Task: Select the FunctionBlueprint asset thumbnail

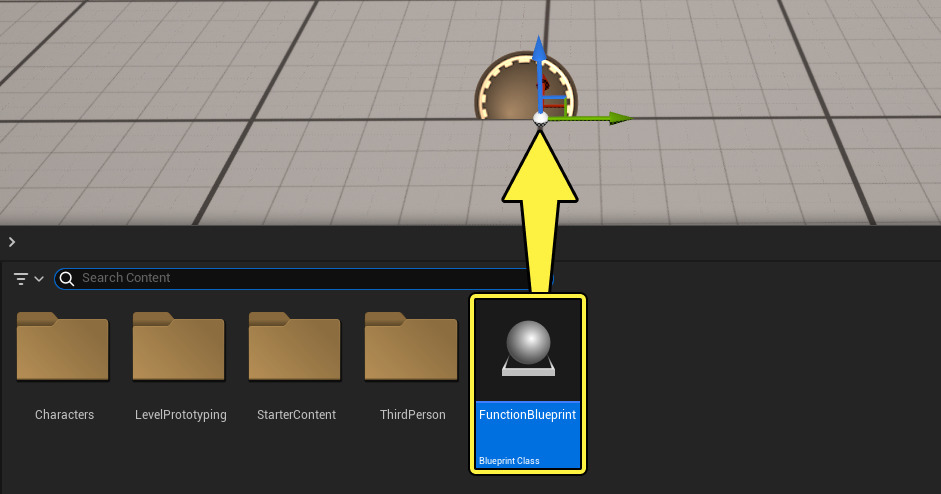Action: point(528,349)
